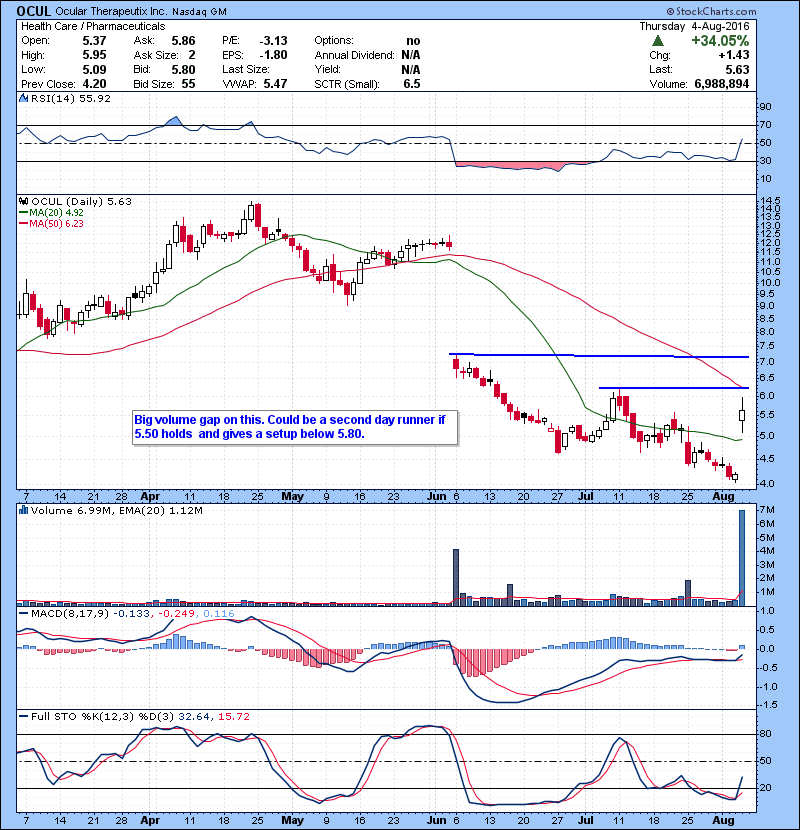Viewport: 800px width, 830px height.
Task: Click the MACD(8,17,9) legend label
Action: click(70, 614)
